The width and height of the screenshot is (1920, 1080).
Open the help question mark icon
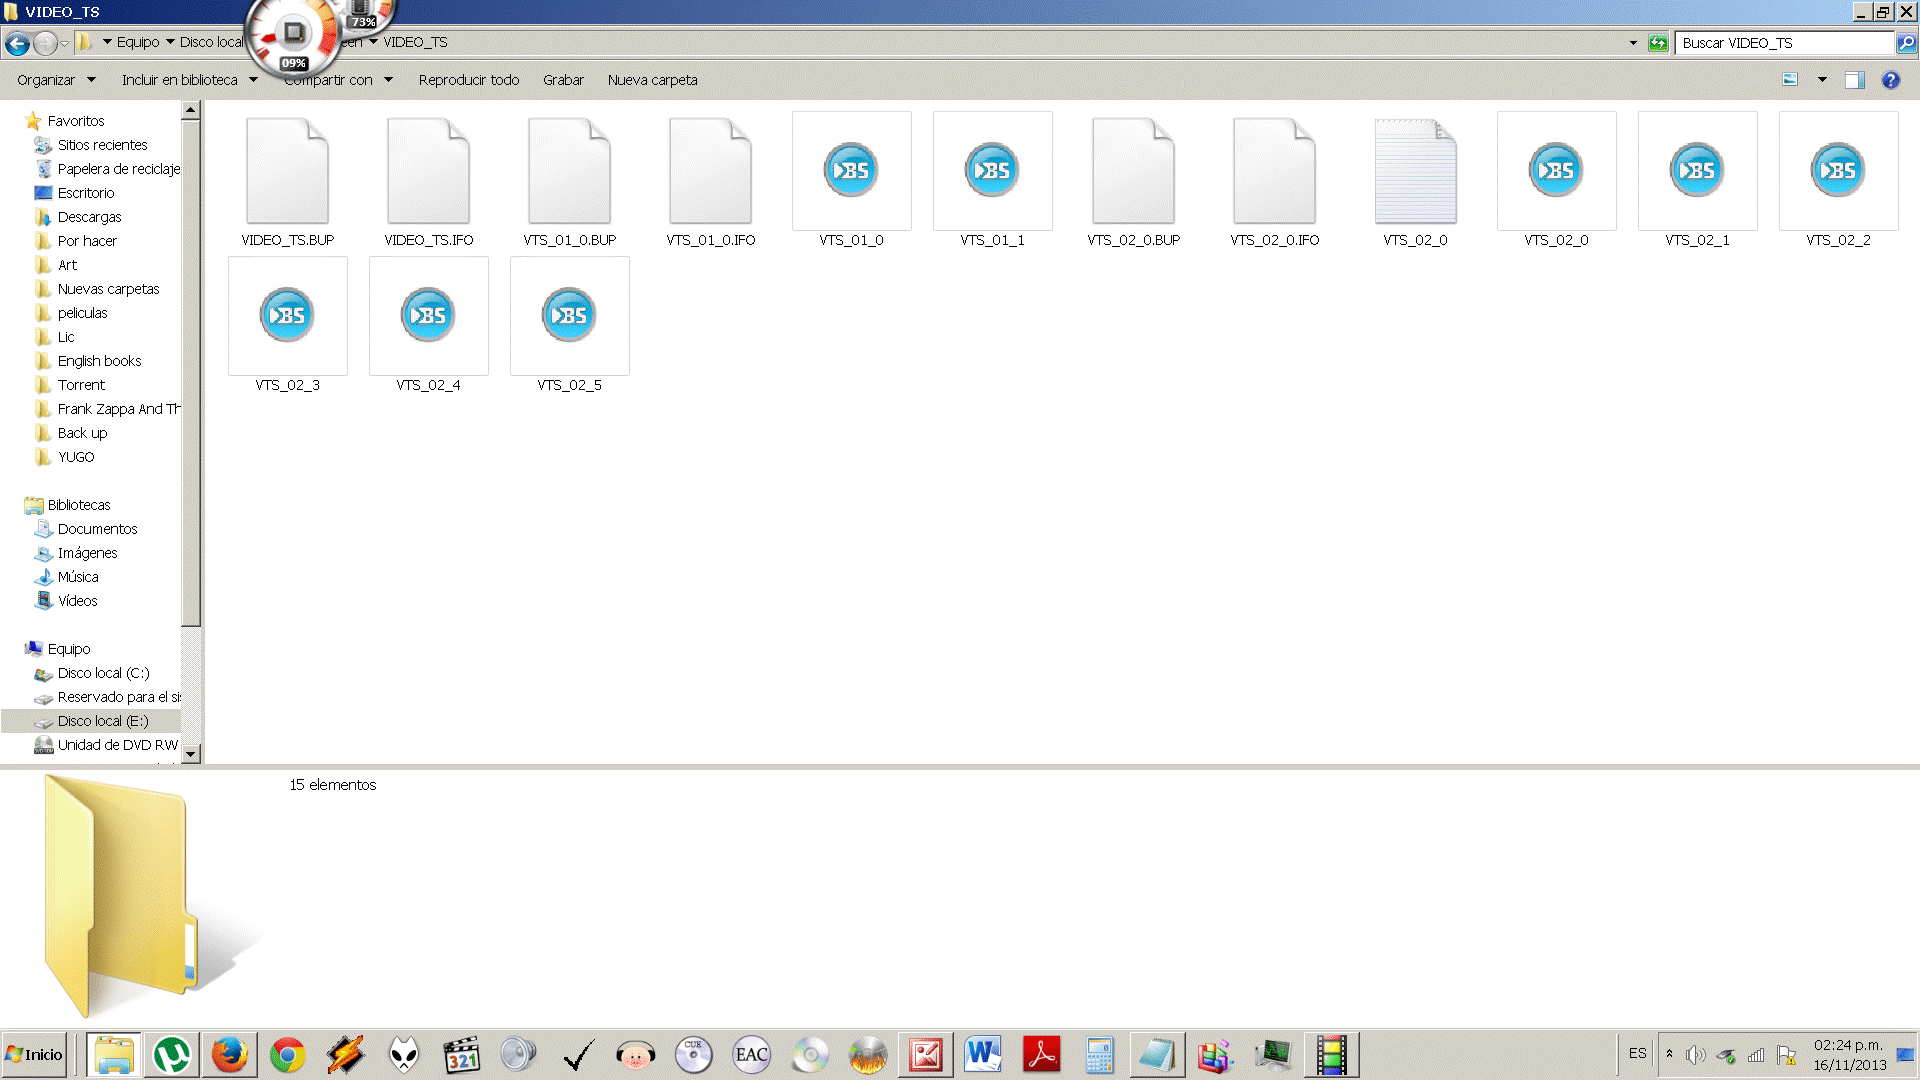(1890, 80)
